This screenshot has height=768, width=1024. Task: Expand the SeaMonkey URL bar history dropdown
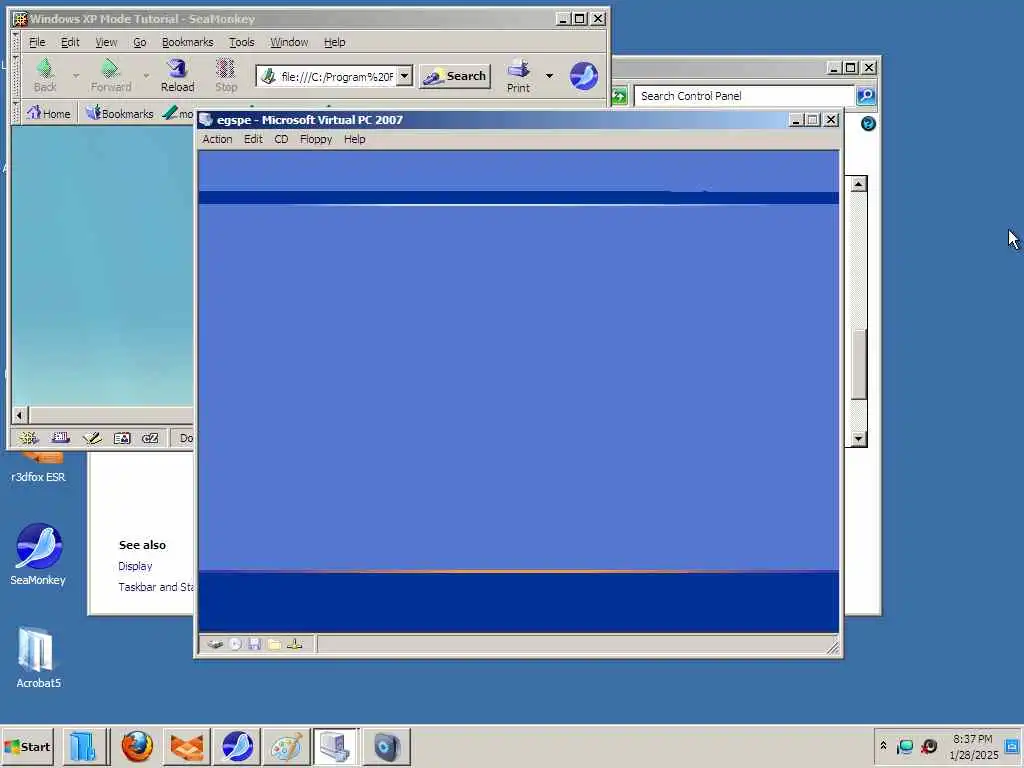tap(405, 76)
